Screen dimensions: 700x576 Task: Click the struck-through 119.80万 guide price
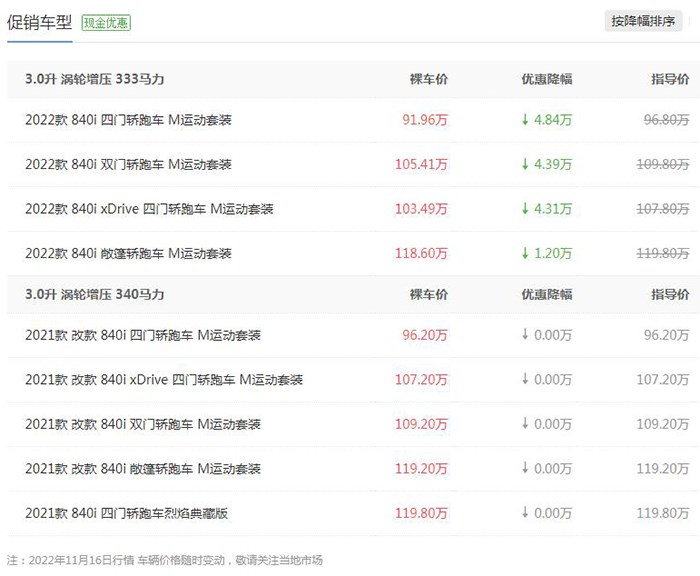[x=663, y=254]
